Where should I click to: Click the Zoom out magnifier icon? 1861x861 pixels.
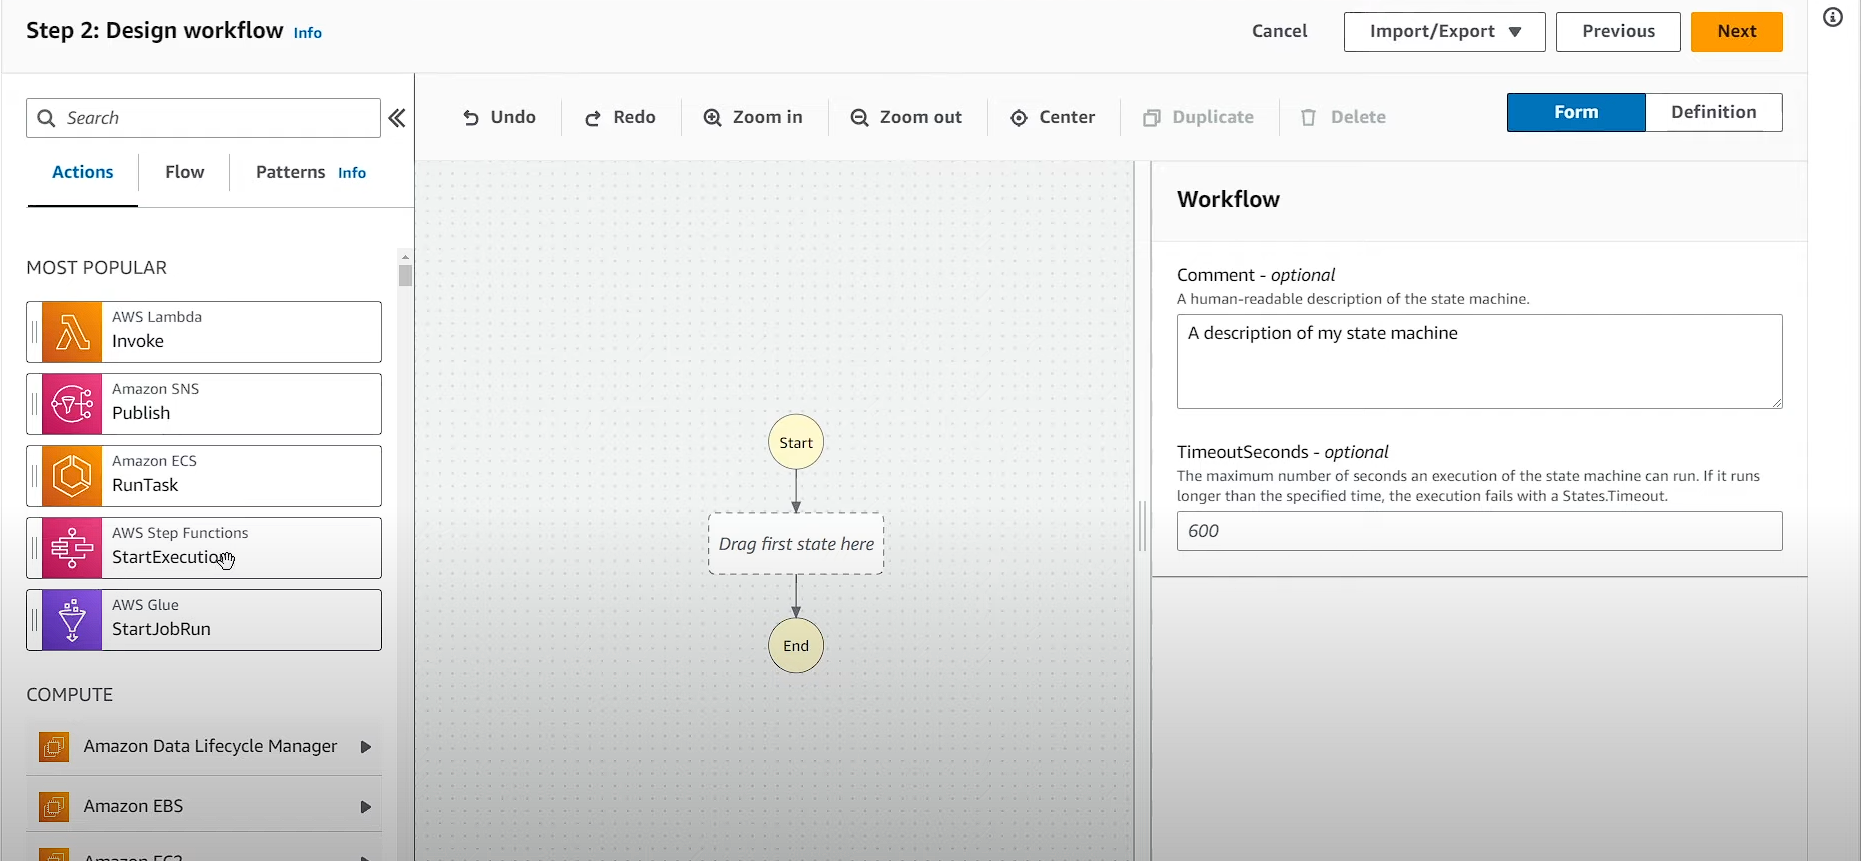[859, 118]
